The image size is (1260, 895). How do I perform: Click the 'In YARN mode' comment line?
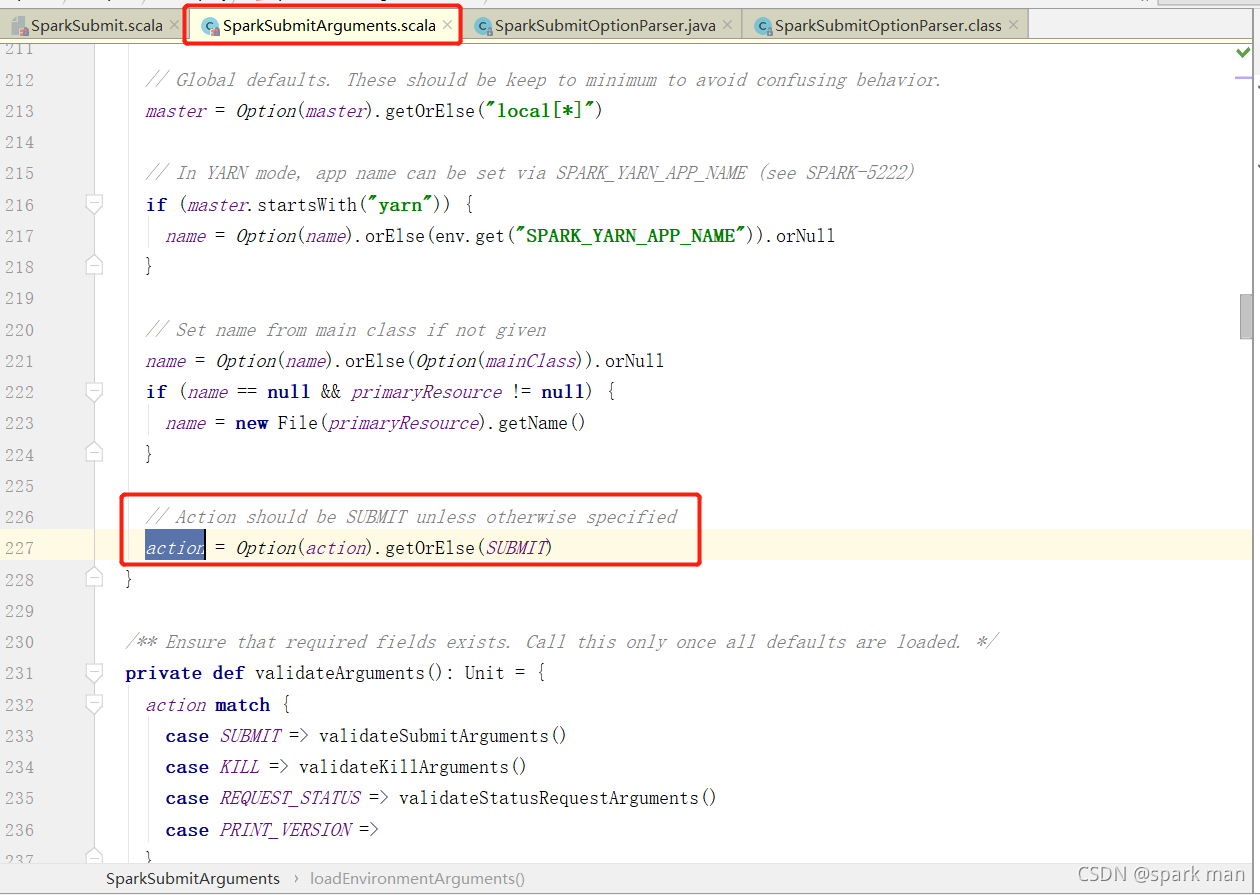(530, 173)
